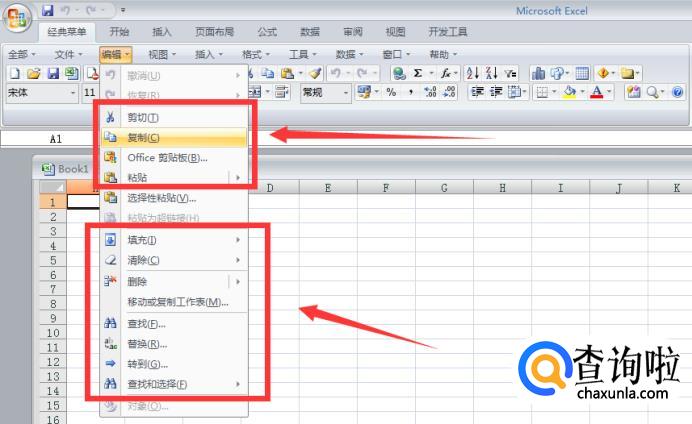Viewport: 692px width, 424px height.
Task: Click the blue Help question icon
Action: tap(677, 92)
